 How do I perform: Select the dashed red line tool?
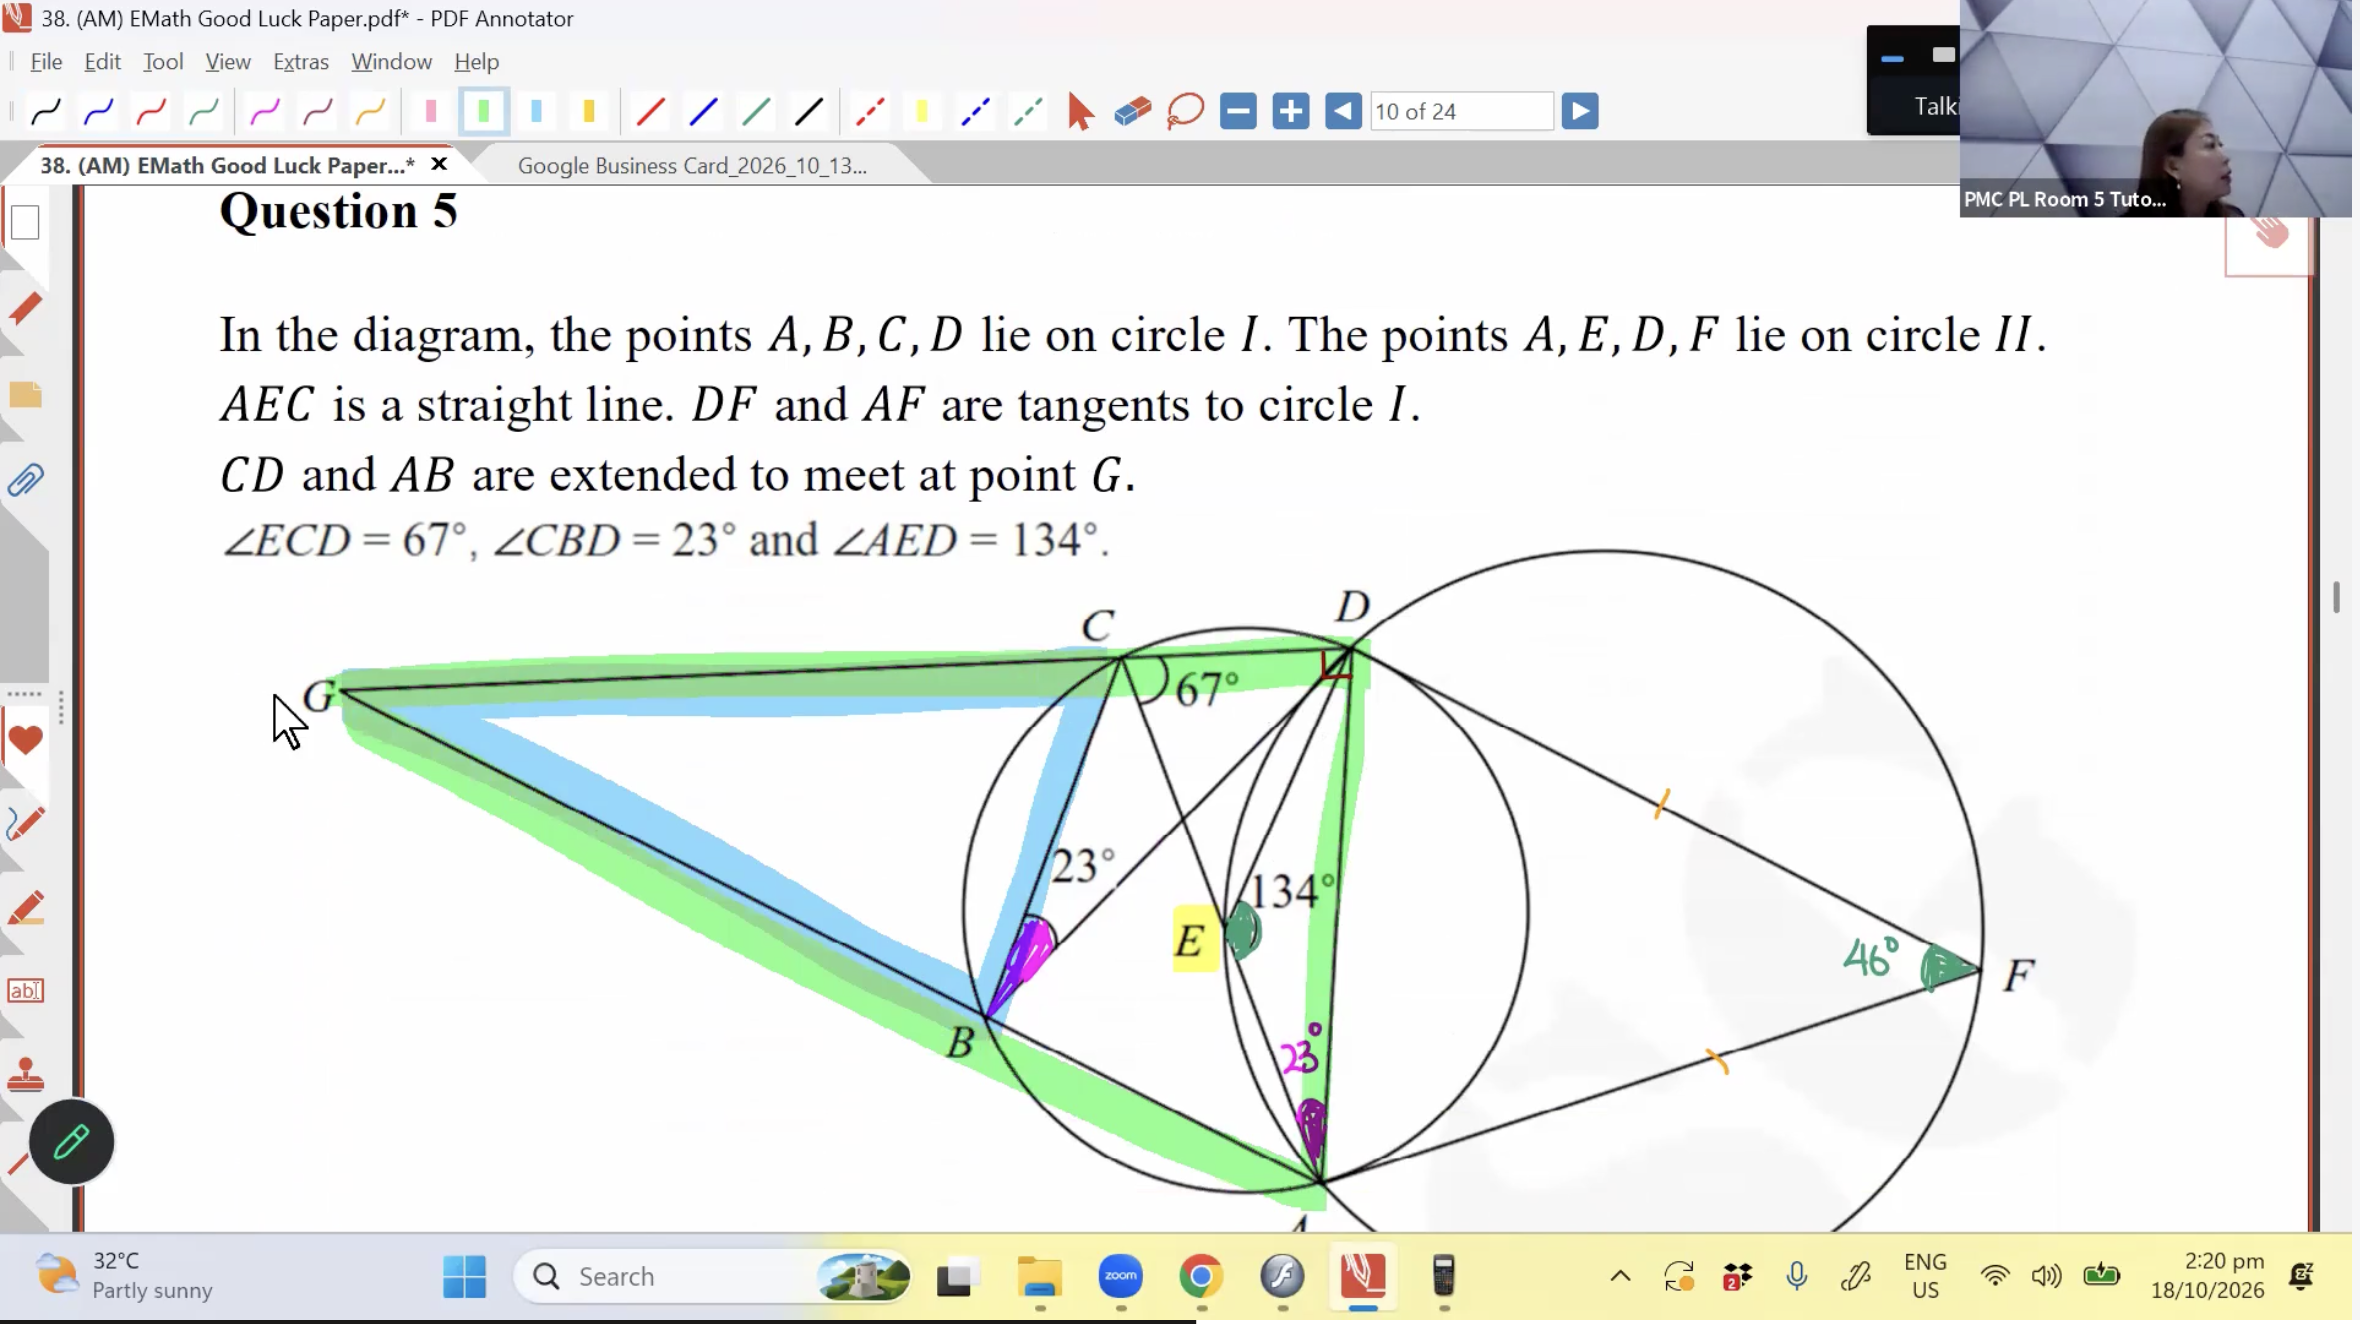[x=870, y=111]
